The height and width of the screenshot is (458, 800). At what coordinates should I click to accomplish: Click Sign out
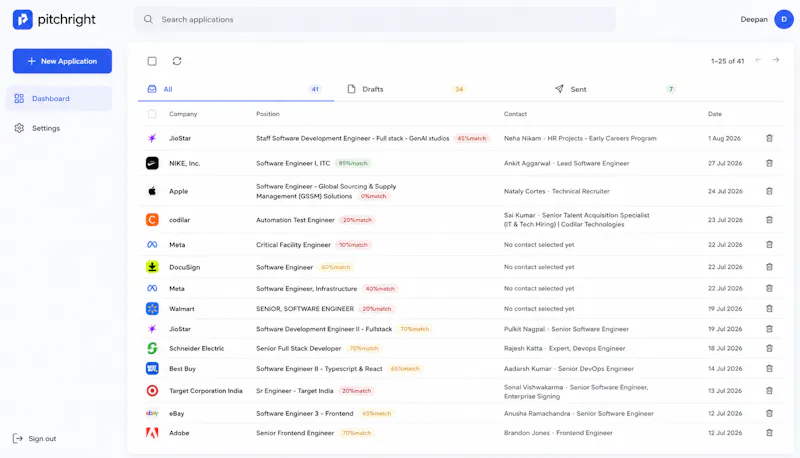click(35, 439)
